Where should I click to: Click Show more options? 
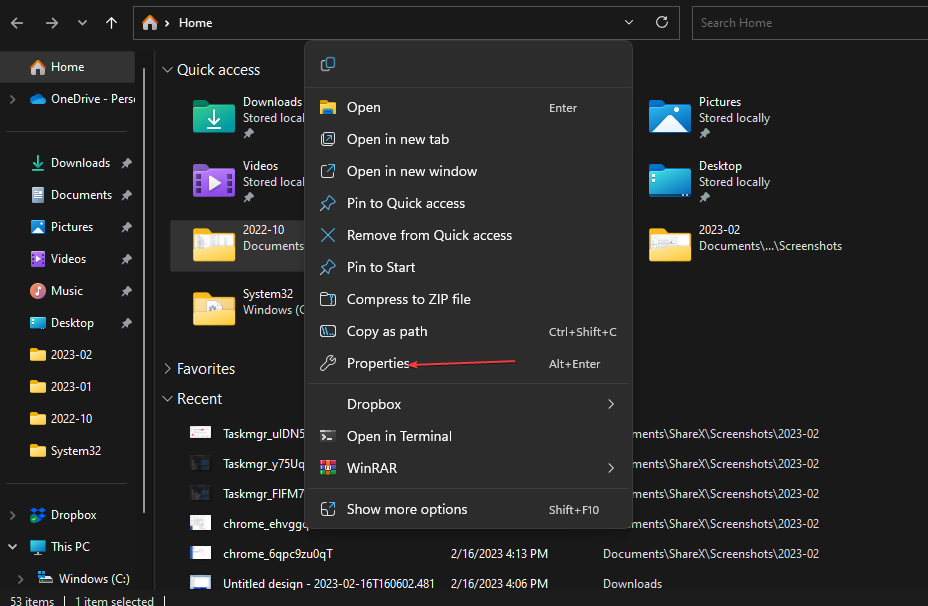(408, 509)
